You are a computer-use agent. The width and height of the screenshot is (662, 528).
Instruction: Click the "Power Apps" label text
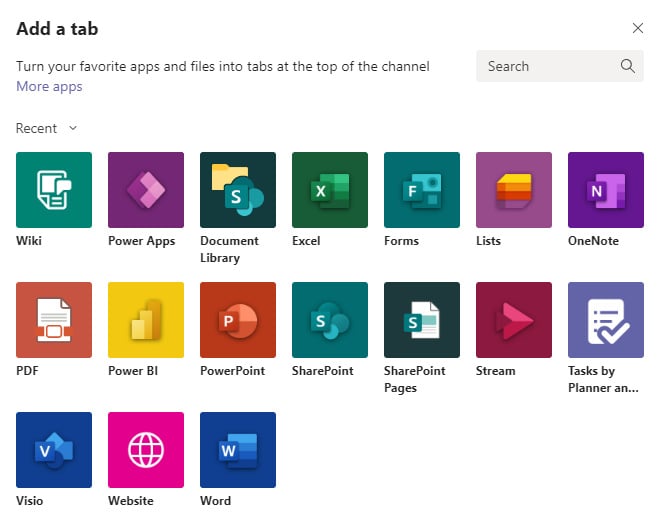click(141, 241)
